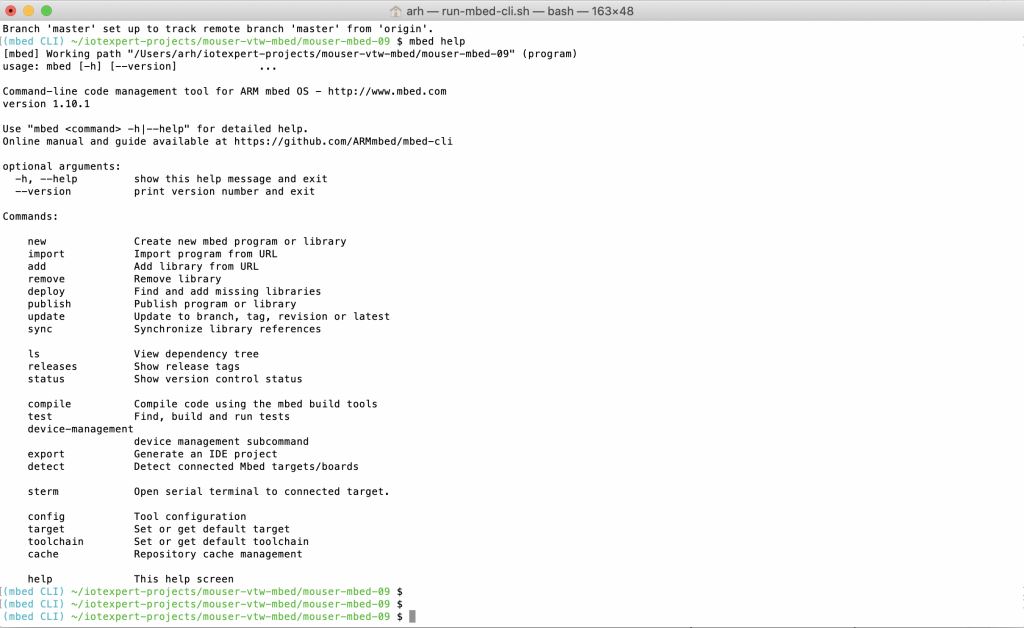The height and width of the screenshot is (628, 1024).
Task: Click the terminal cursor at the last prompt
Action: pos(412,616)
